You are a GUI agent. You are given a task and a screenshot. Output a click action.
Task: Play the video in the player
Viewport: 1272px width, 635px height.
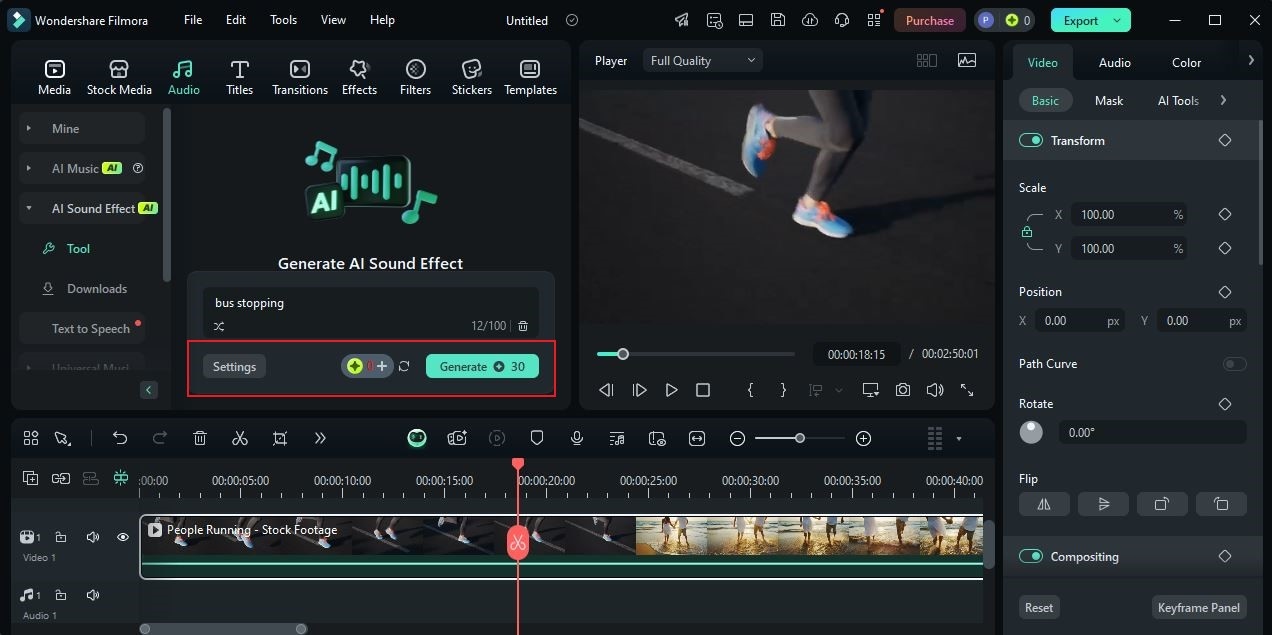pyautogui.click(x=671, y=390)
